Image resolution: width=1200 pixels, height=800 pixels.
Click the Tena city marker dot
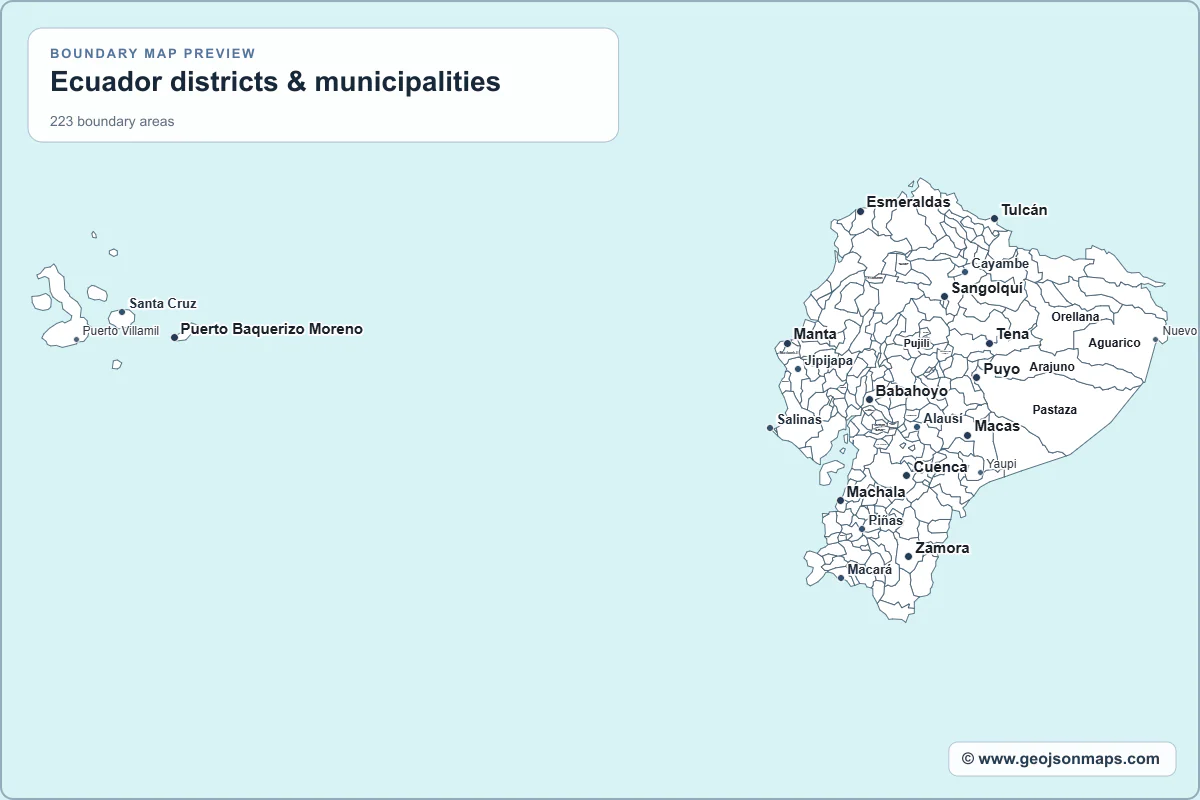pyautogui.click(x=989, y=343)
